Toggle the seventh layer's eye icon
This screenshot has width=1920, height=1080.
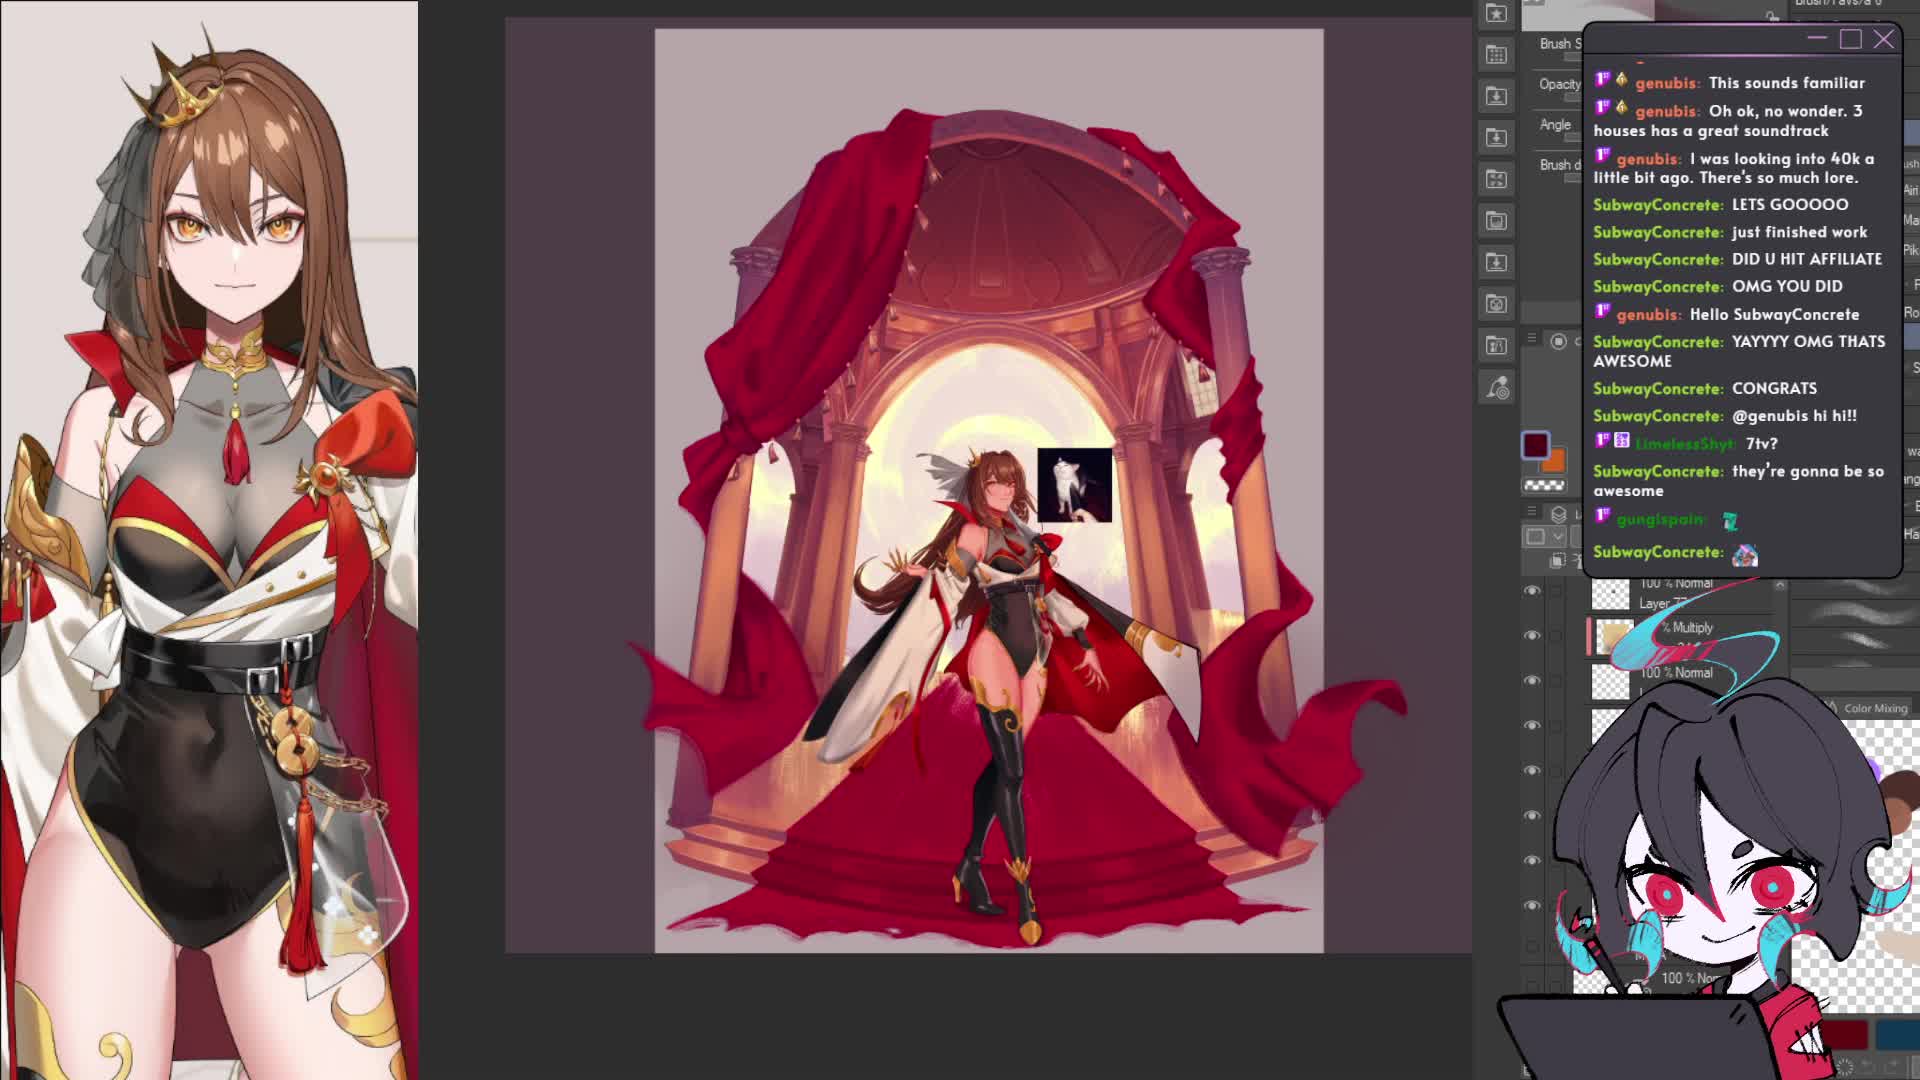(1531, 861)
